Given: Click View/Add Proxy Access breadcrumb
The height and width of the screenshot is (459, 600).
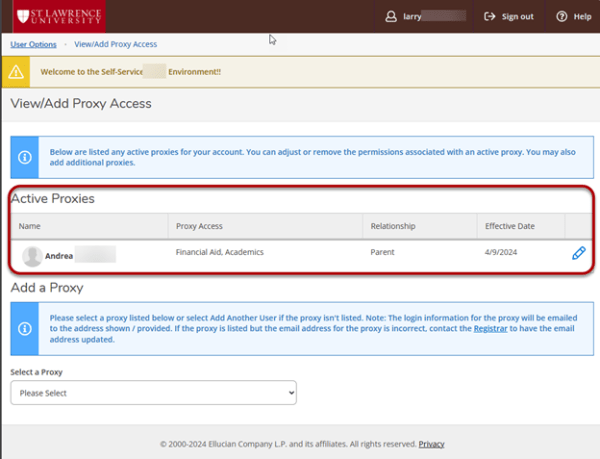Looking at the screenshot, I should (x=116, y=44).
